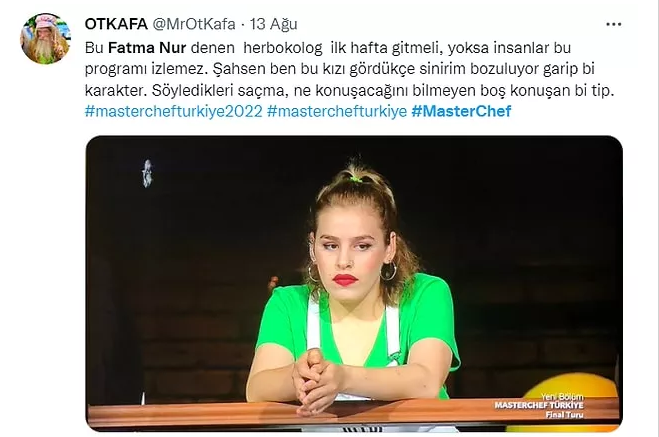
Task: Open the tweet via 13 Ağu timestamp
Action: (274, 24)
